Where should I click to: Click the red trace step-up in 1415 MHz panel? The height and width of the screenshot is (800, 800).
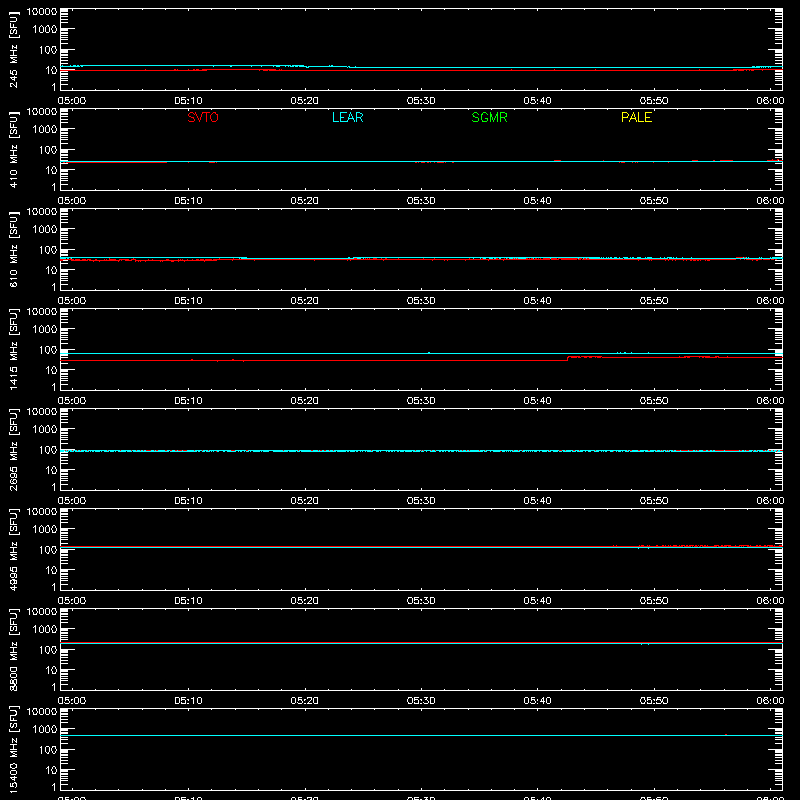[568, 359]
